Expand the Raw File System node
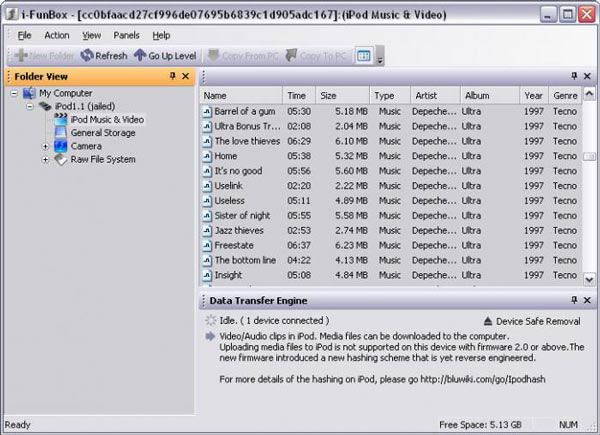 (x=46, y=160)
